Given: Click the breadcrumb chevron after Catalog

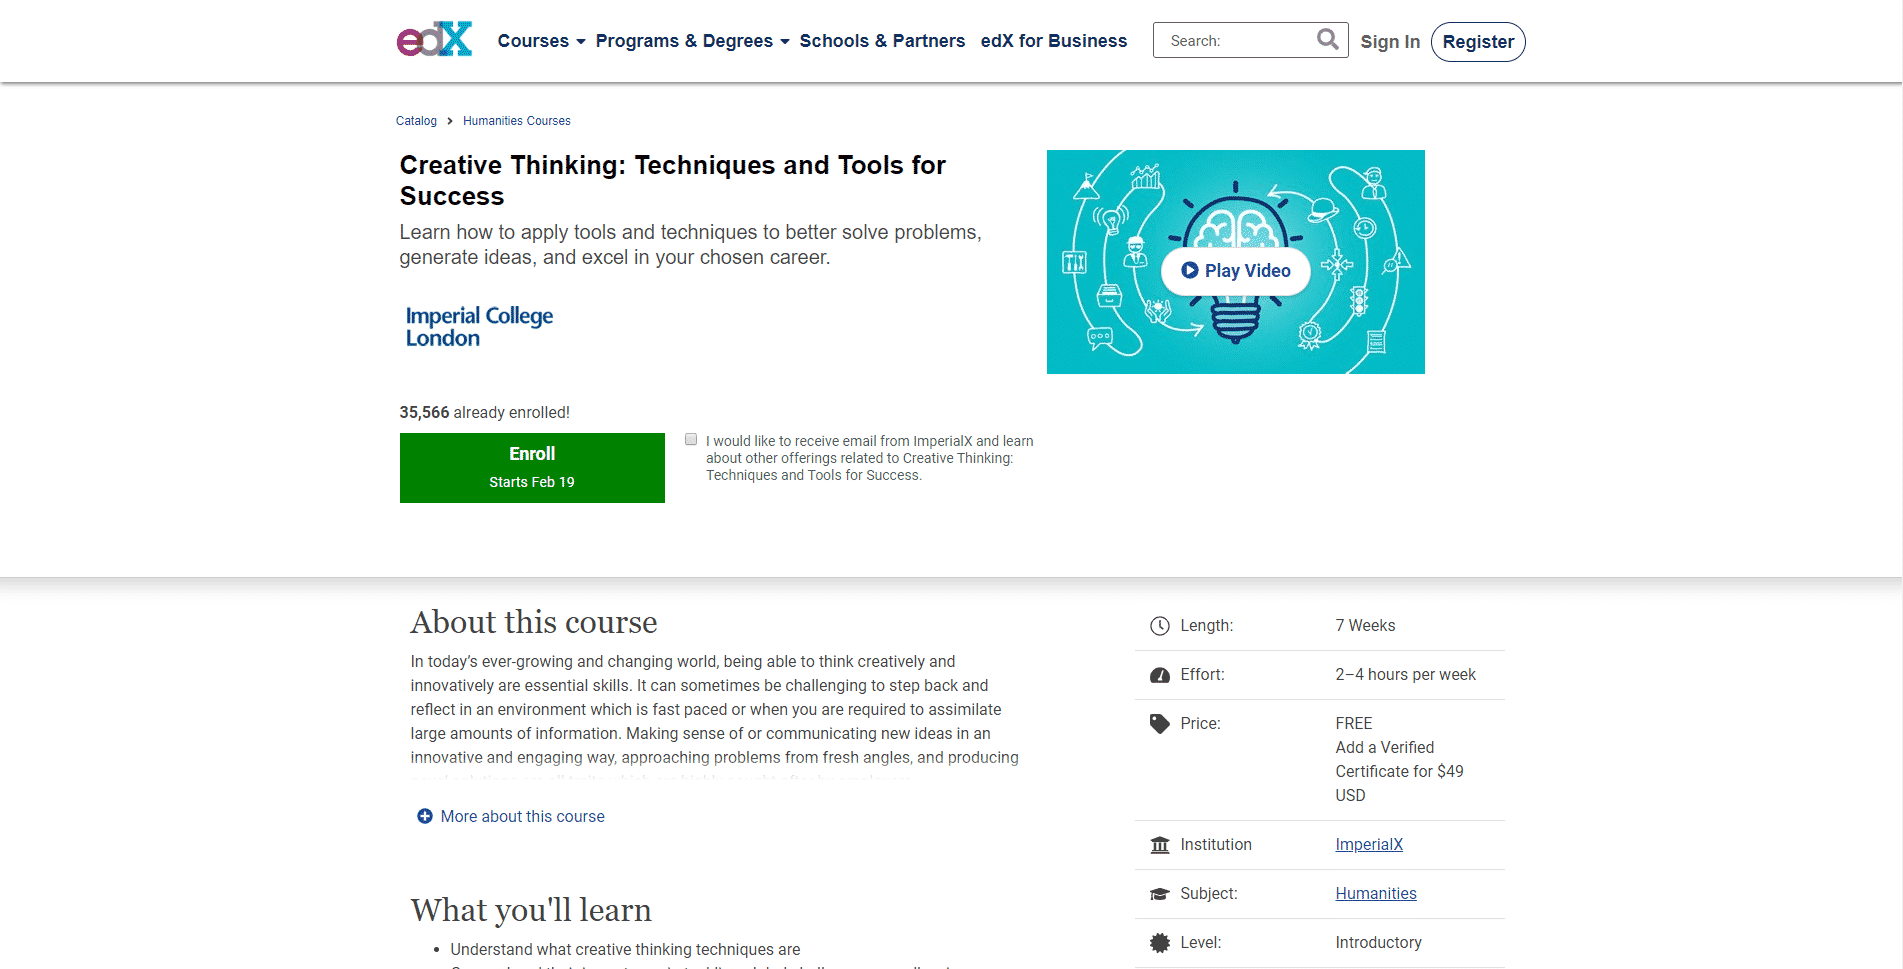Looking at the screenshot, I should 450,121.
